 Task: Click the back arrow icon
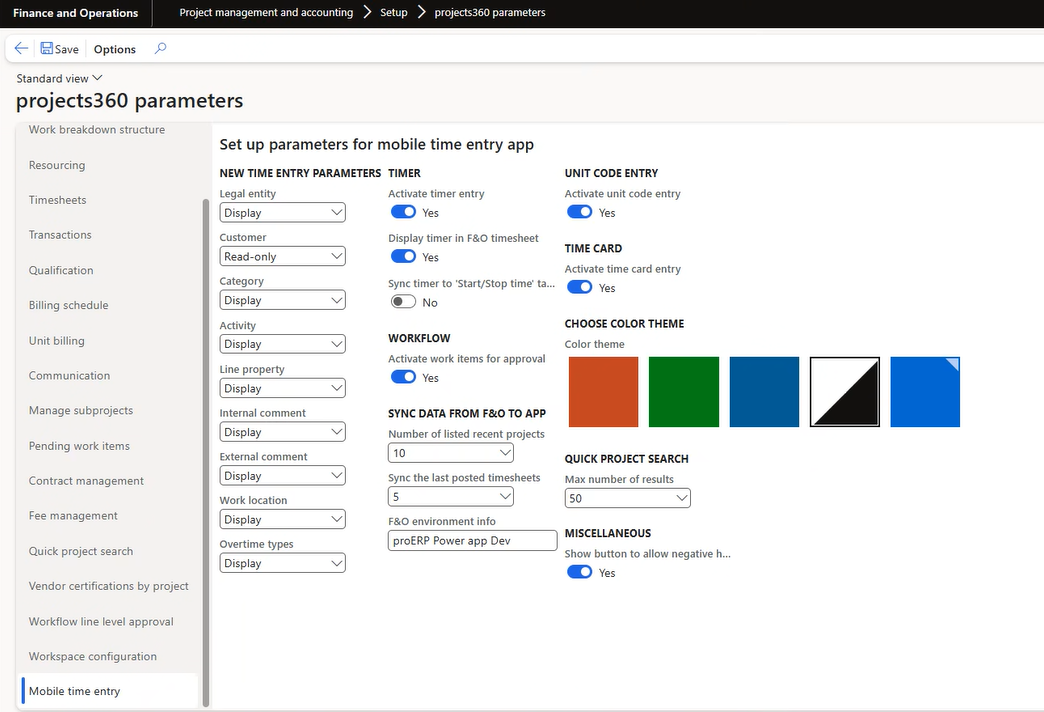click(21, 49)
